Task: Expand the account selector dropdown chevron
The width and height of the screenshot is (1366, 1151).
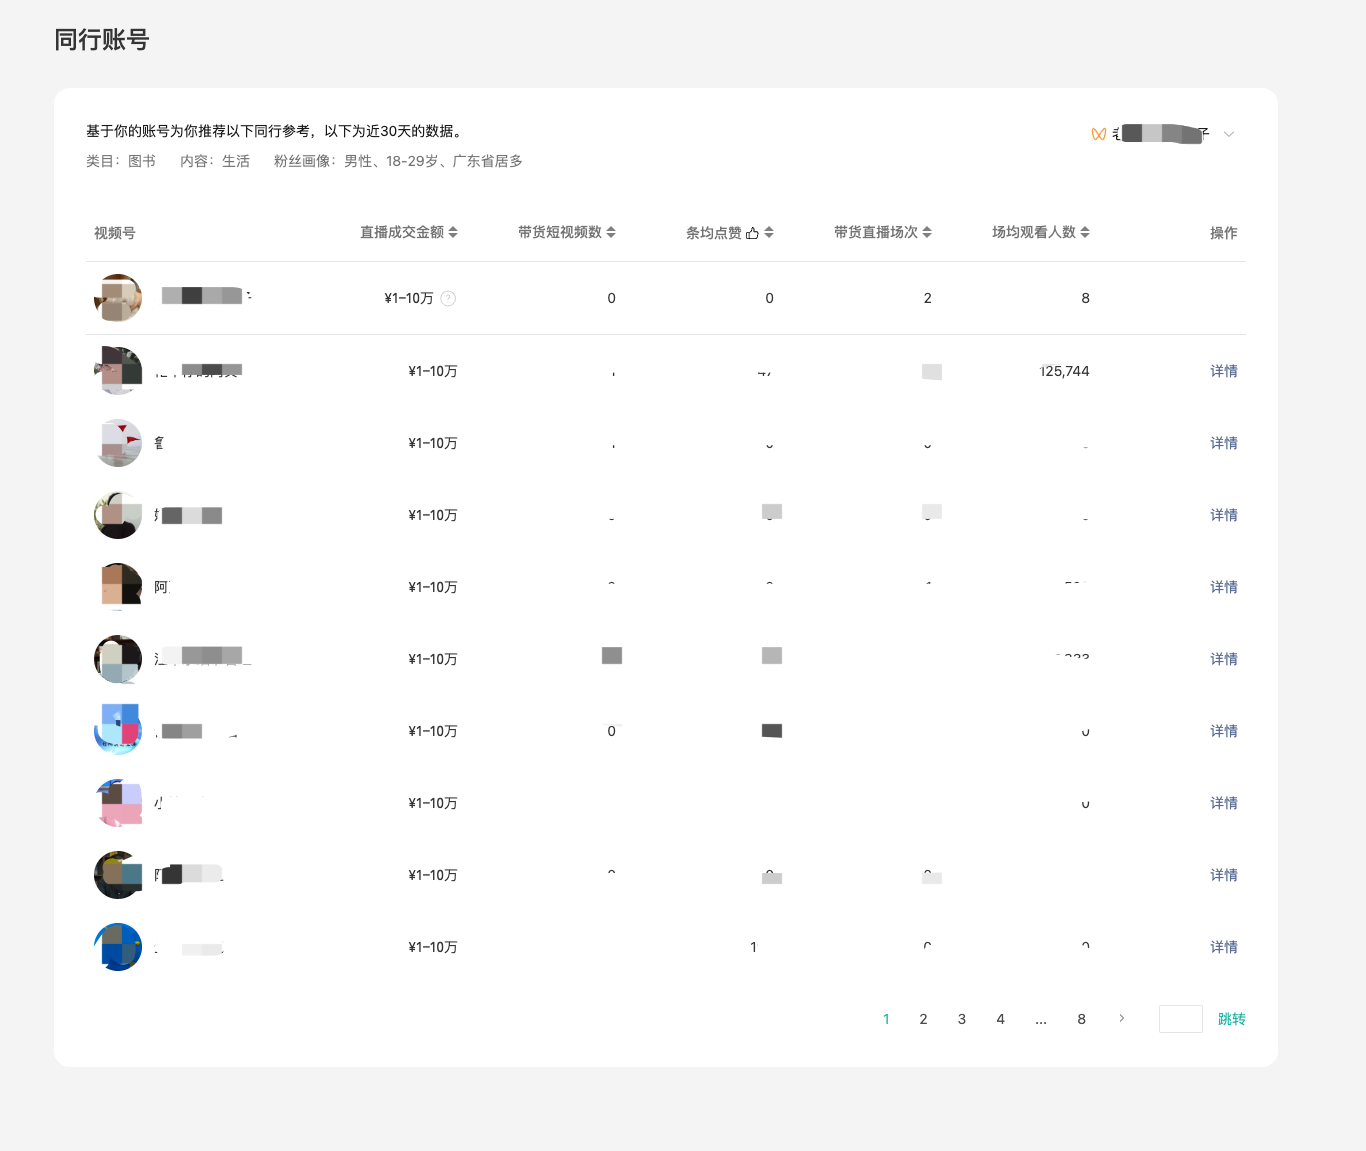Action: pyautogui.click(x=1229, y=134)
